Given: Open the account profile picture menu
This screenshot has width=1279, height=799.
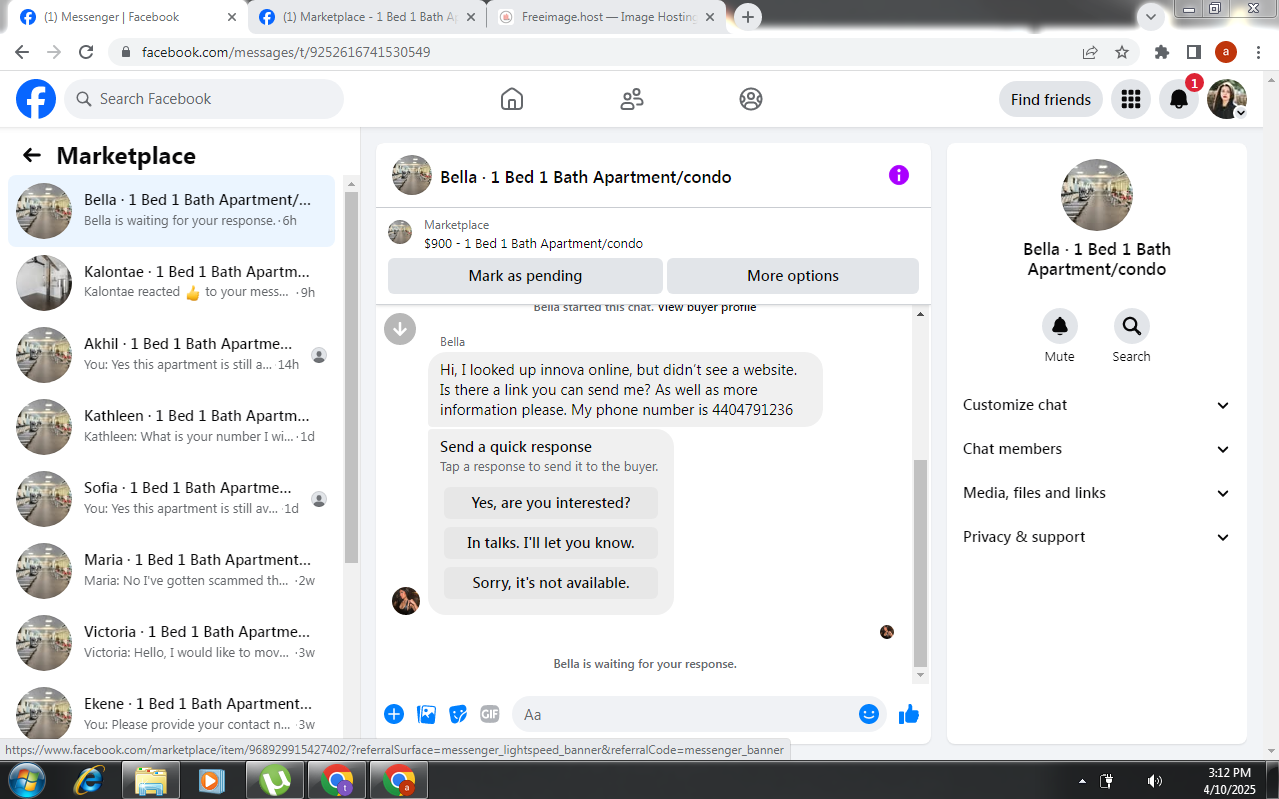Looking at the screenshot, I should coord(1227,99).
